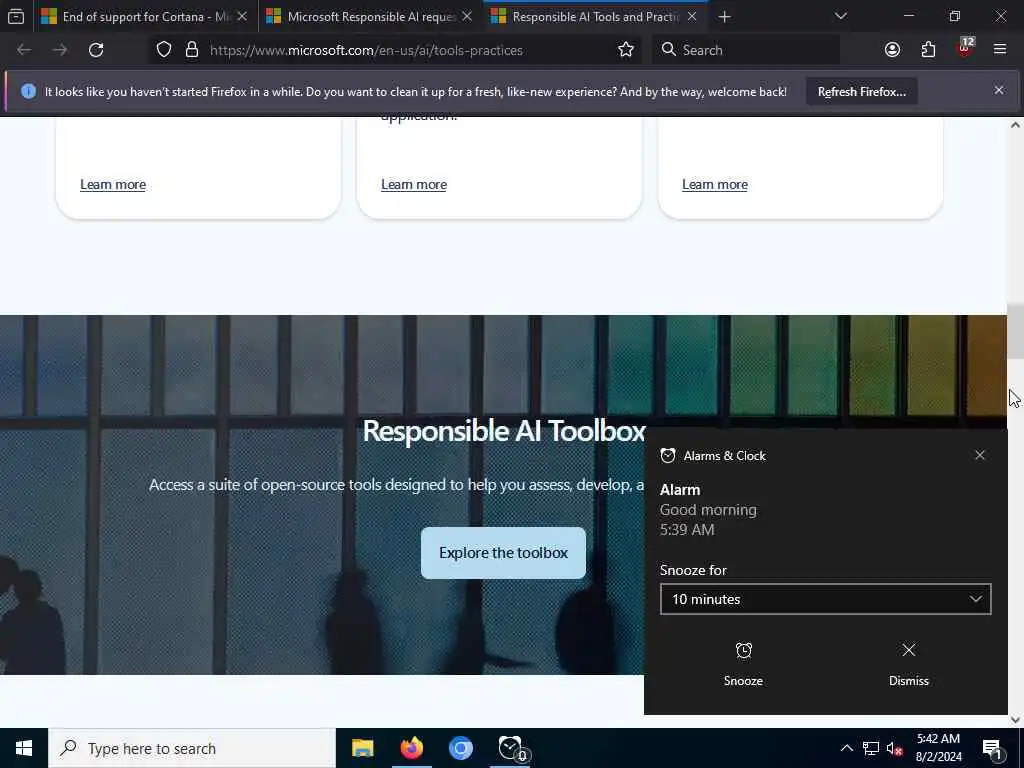This screenshot has height=768, width=1024.
Task: Reload the page with the refresh icon
Action: point(96,50)
